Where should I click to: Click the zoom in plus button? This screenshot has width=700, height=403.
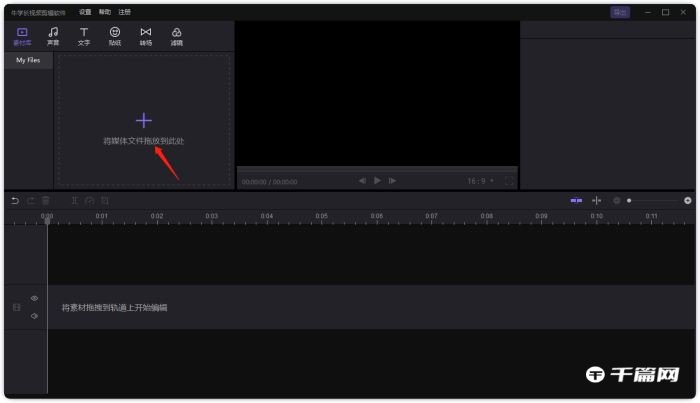click(x=688, y=201)
